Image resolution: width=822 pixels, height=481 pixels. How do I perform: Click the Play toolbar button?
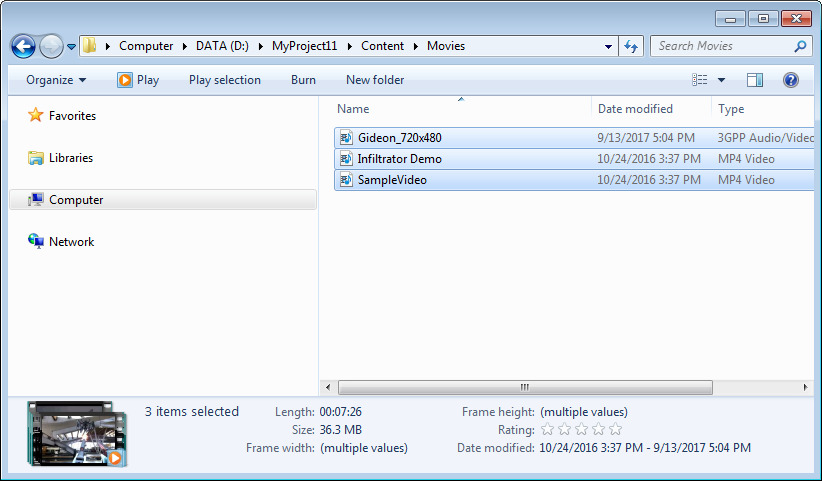point(138,80)
